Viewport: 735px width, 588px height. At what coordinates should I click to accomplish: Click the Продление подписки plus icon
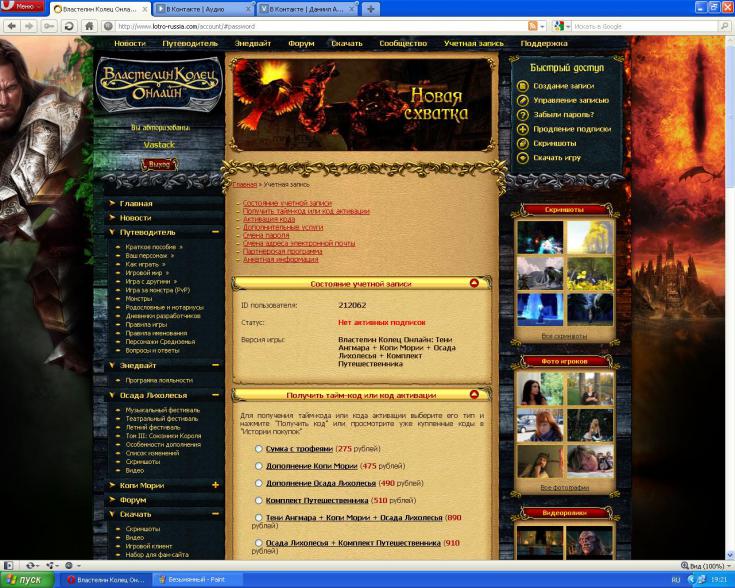pyautogui.click(x=522, y=129)
